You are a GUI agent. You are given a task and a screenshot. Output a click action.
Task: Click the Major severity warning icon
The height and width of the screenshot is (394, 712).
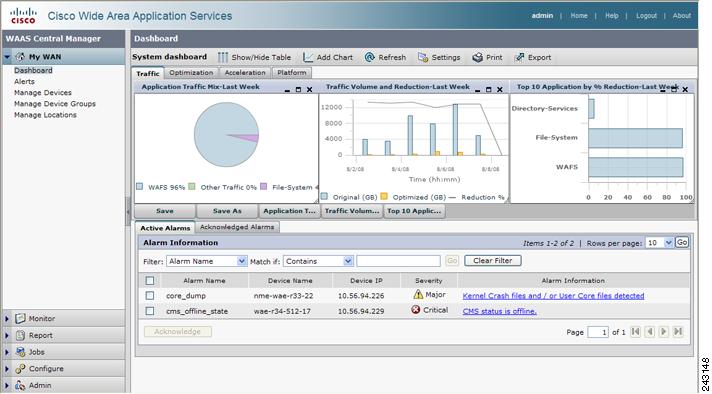(418, 295)
